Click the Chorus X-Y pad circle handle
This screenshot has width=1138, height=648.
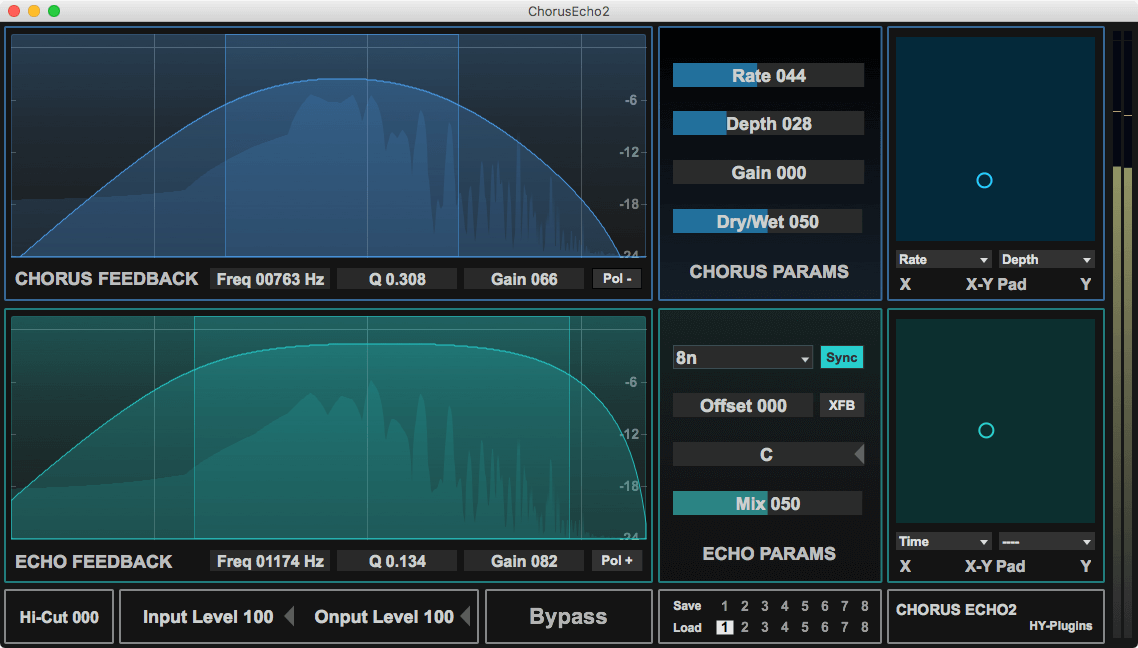coord(984,180)
